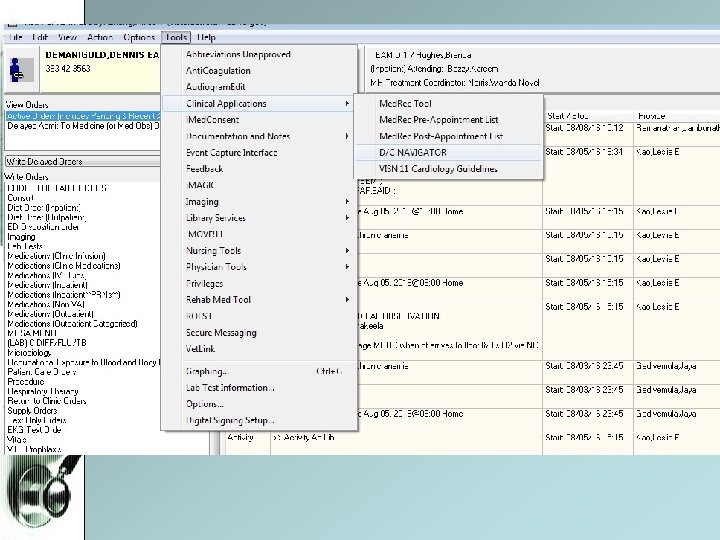This screenshot has width=720, height=540.
Task: Select (LAB) C DIFF/FLU/TB order
Action: [x=47, y=343]
